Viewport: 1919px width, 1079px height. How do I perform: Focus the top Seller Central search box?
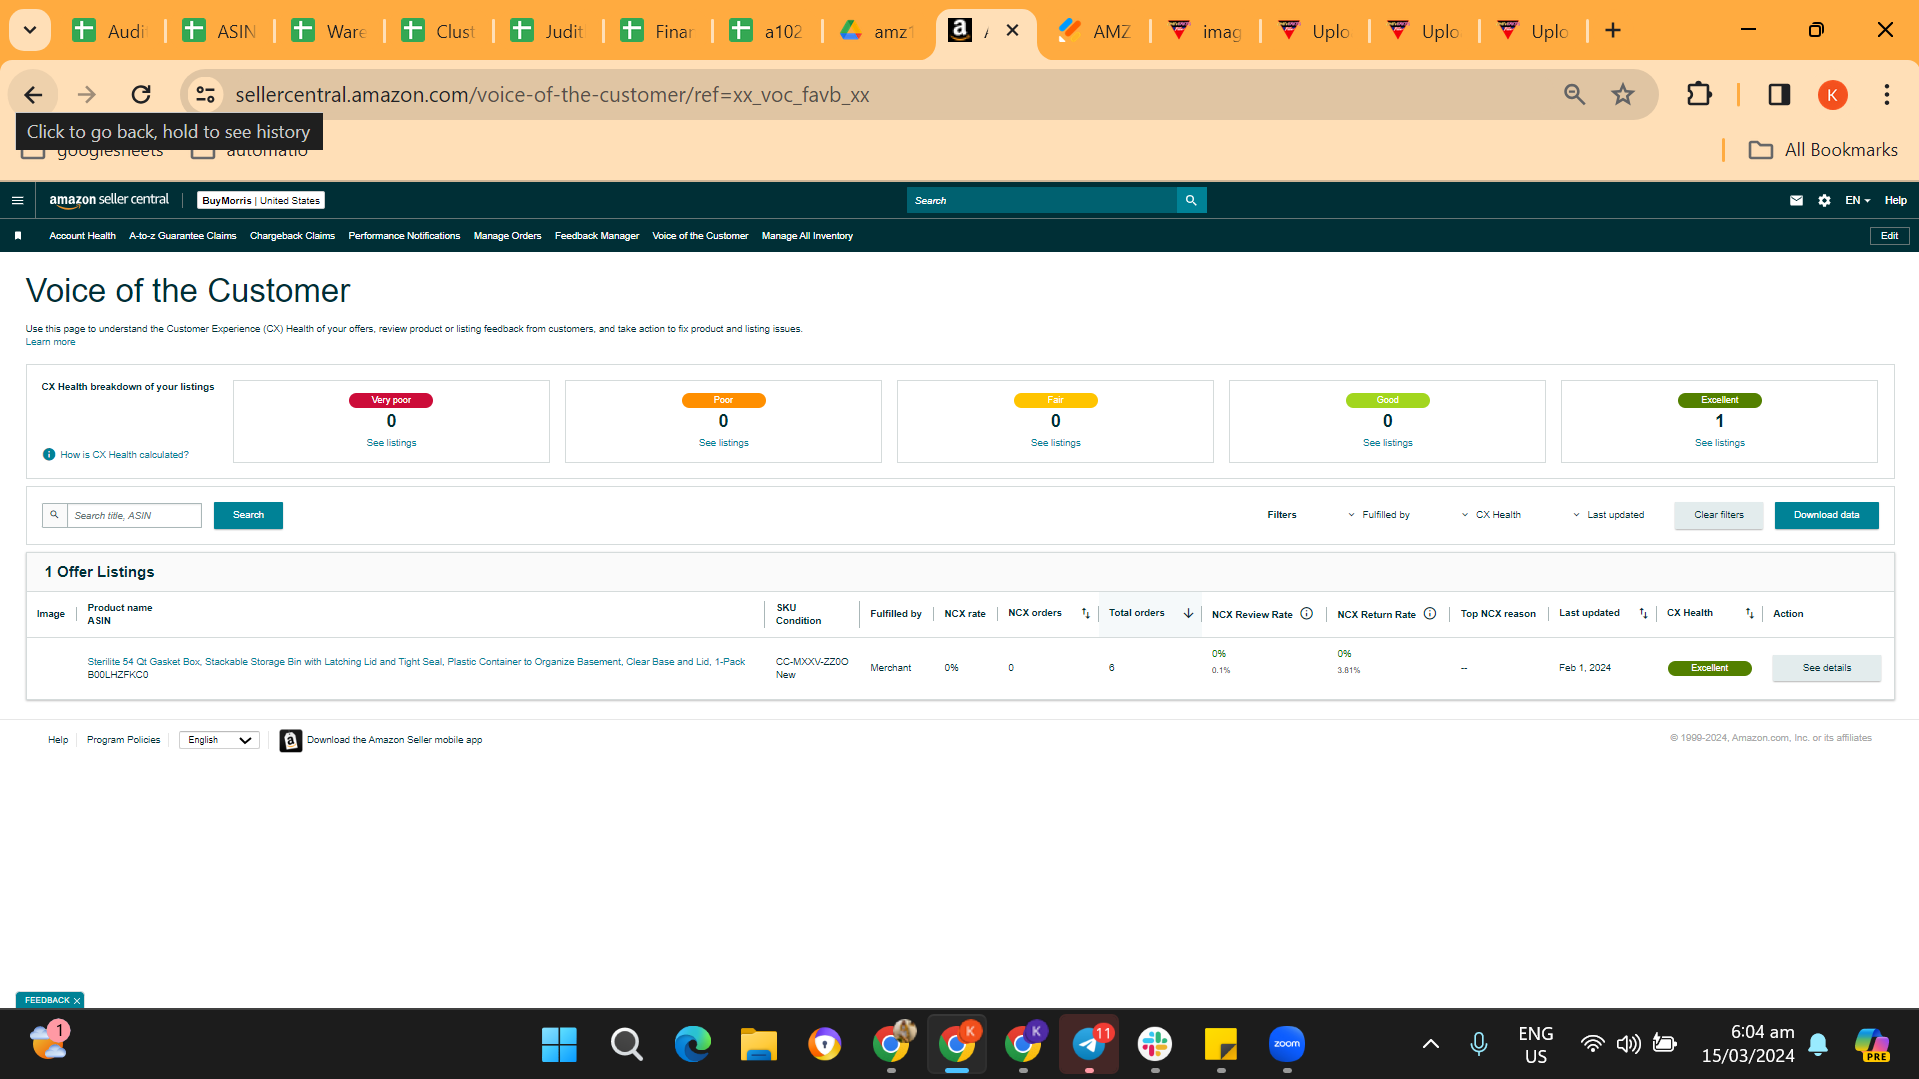point(1042,200)
